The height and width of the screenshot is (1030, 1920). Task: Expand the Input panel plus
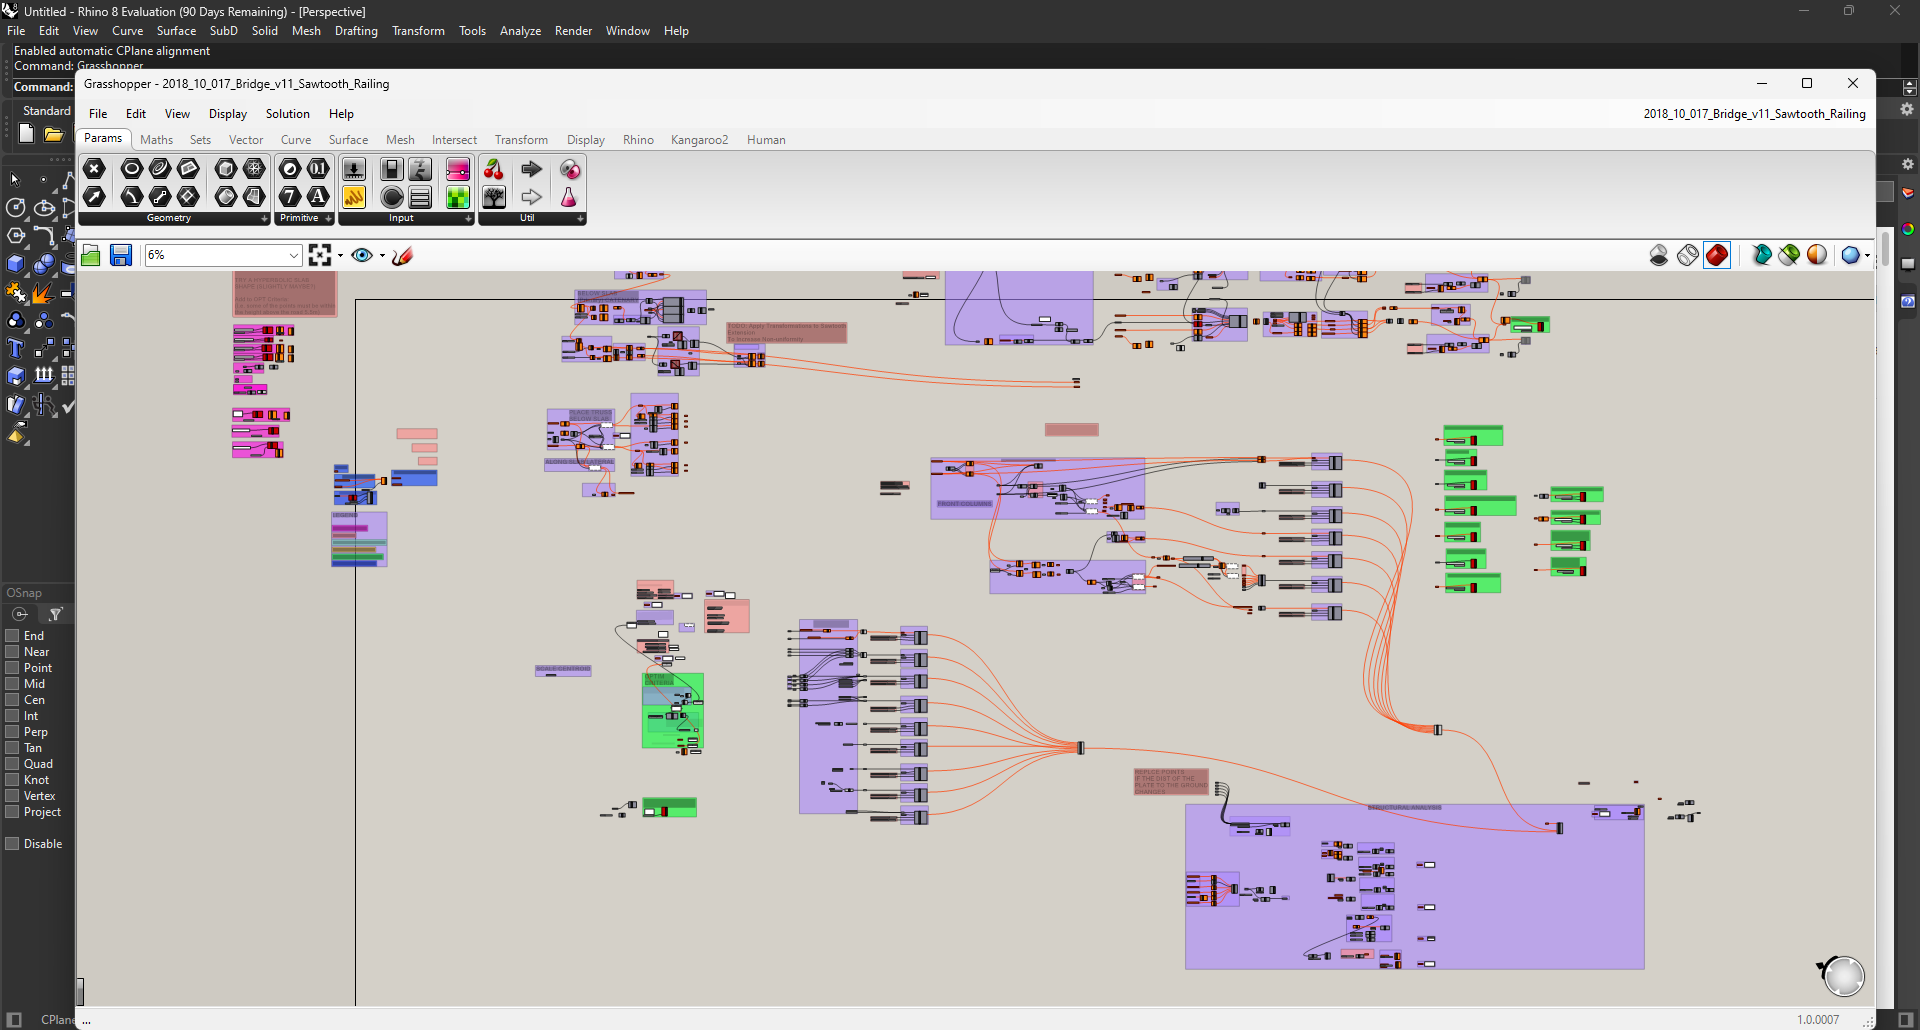(x=468, y=218)
